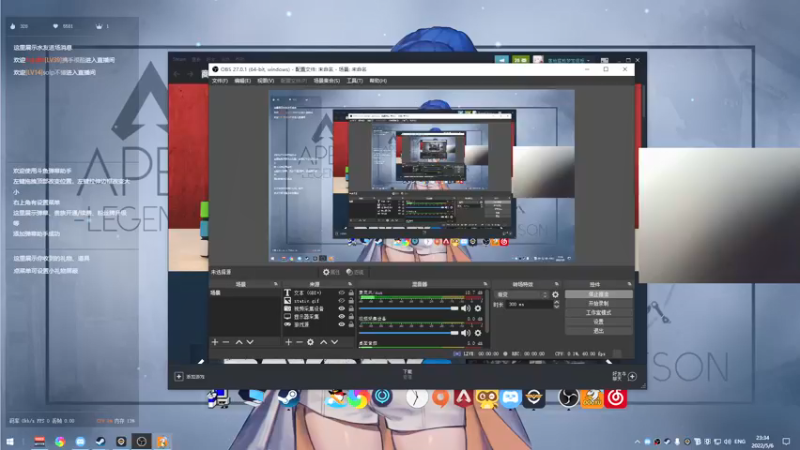
Task: Open Steam Big Picture mode icon
Action: (605, 60)
